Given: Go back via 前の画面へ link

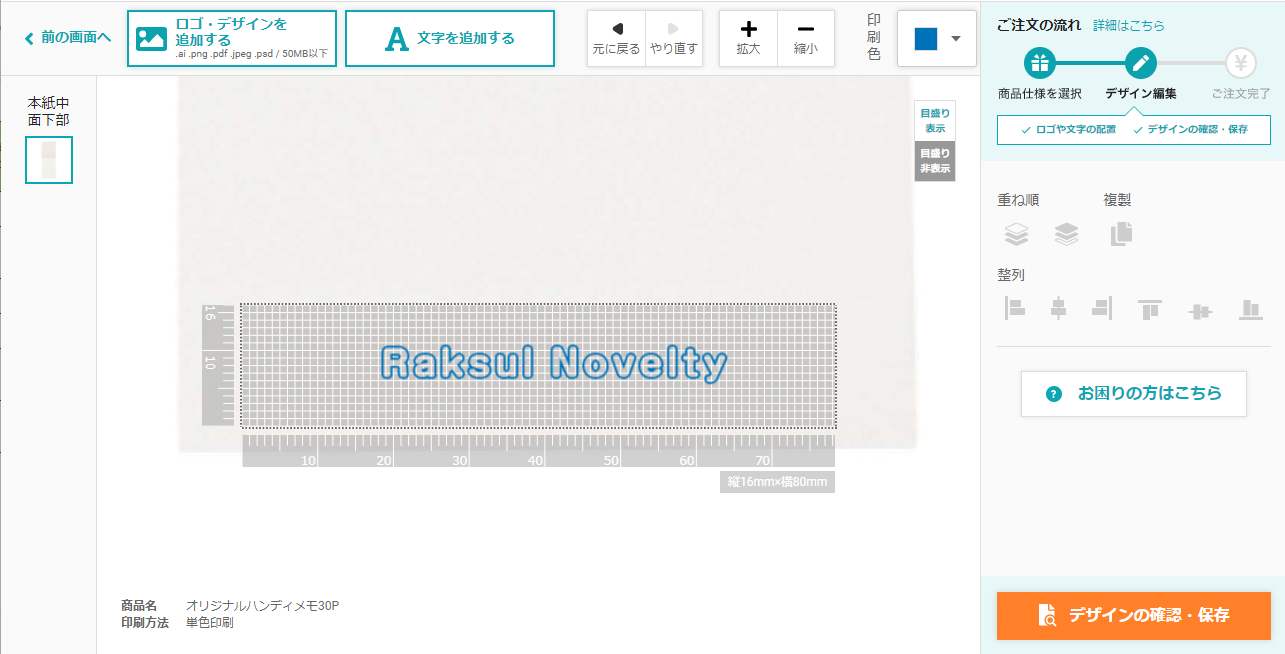Looking at the screenshot, I should click(67, 38).
